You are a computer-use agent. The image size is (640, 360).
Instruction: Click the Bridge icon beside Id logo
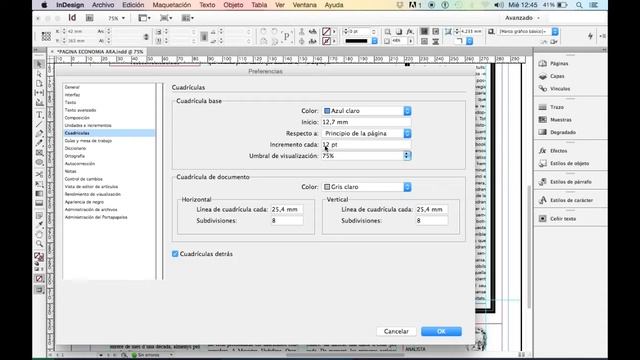[x=90, y=18]
